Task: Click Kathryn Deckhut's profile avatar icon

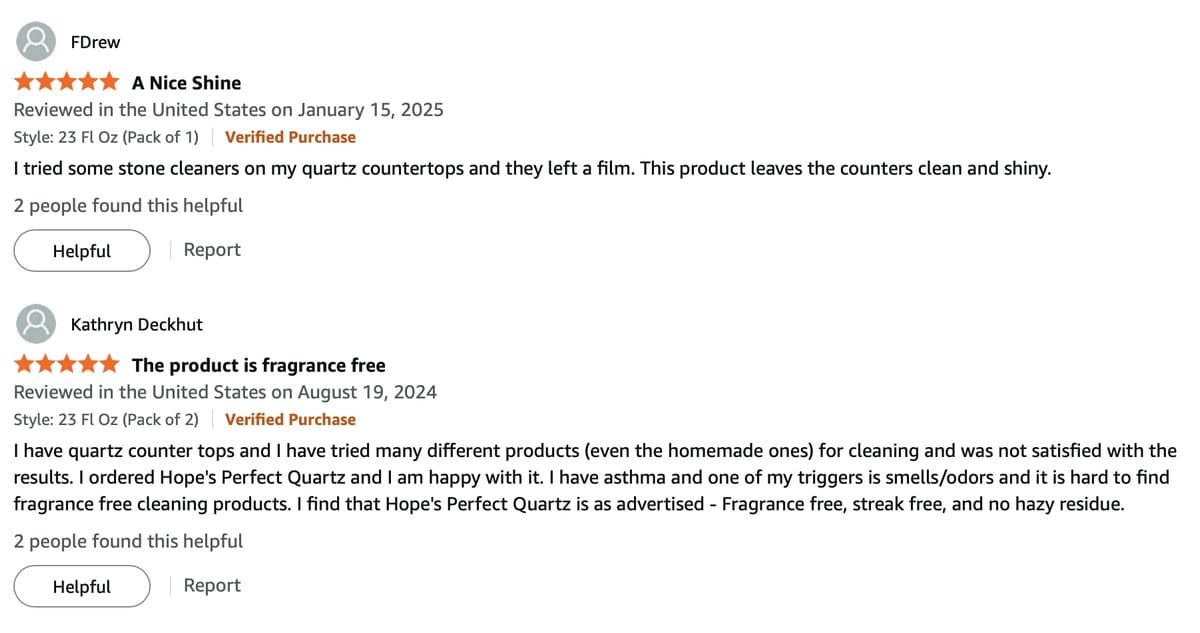Action: (37, 324)
